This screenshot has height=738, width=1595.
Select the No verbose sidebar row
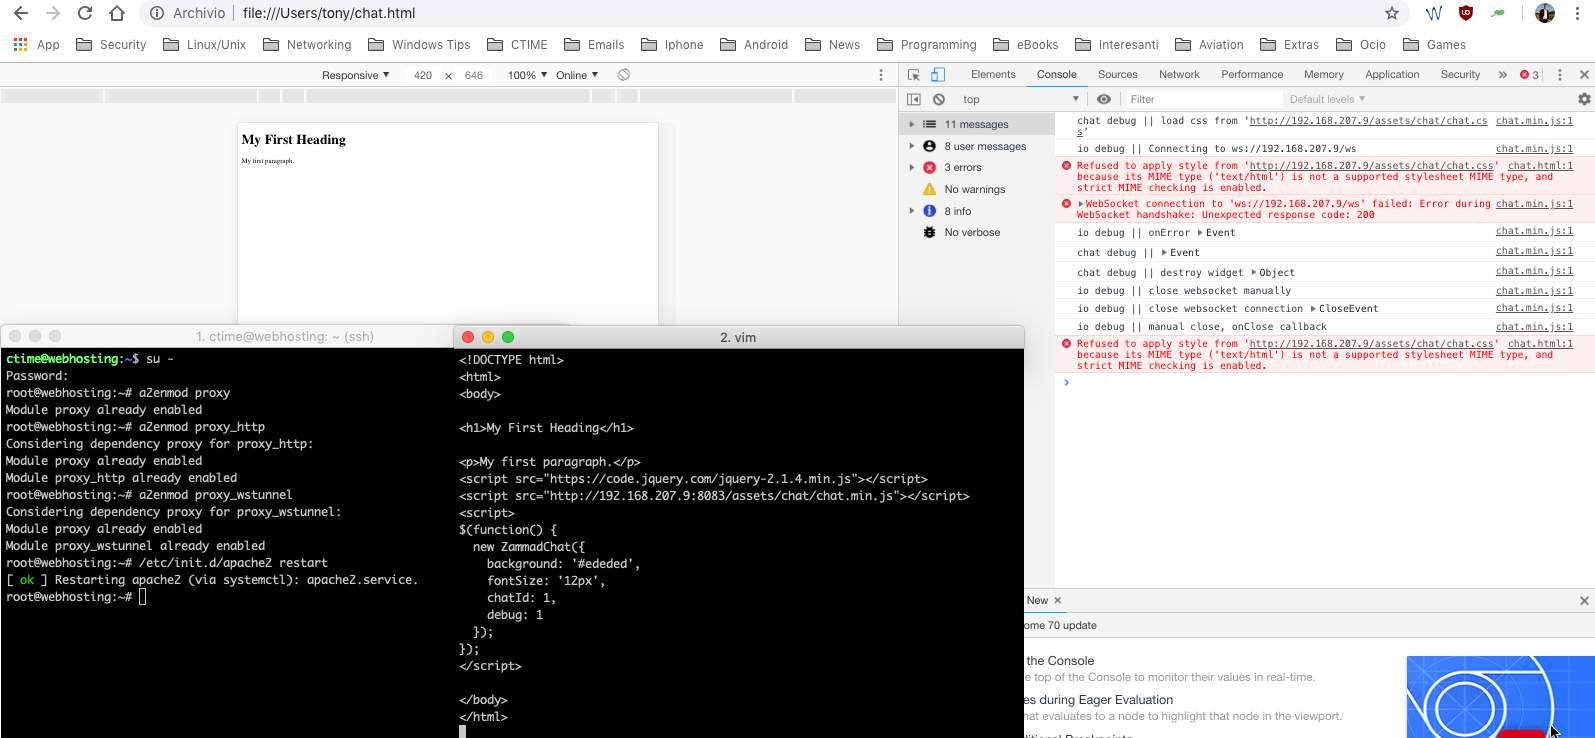[x=977, y=232]
